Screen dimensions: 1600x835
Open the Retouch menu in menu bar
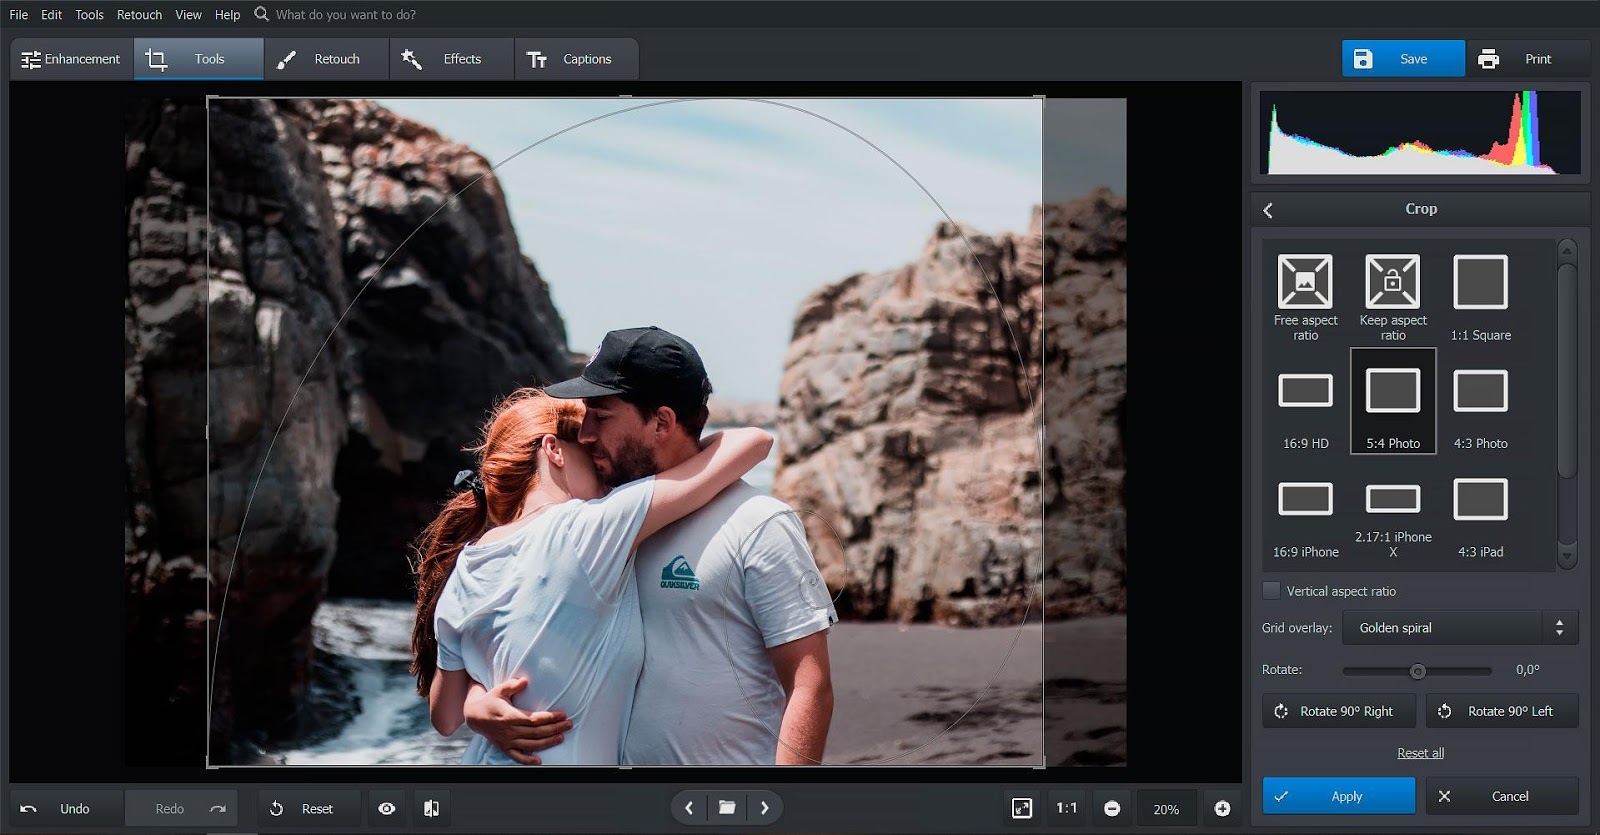[139, 15]
